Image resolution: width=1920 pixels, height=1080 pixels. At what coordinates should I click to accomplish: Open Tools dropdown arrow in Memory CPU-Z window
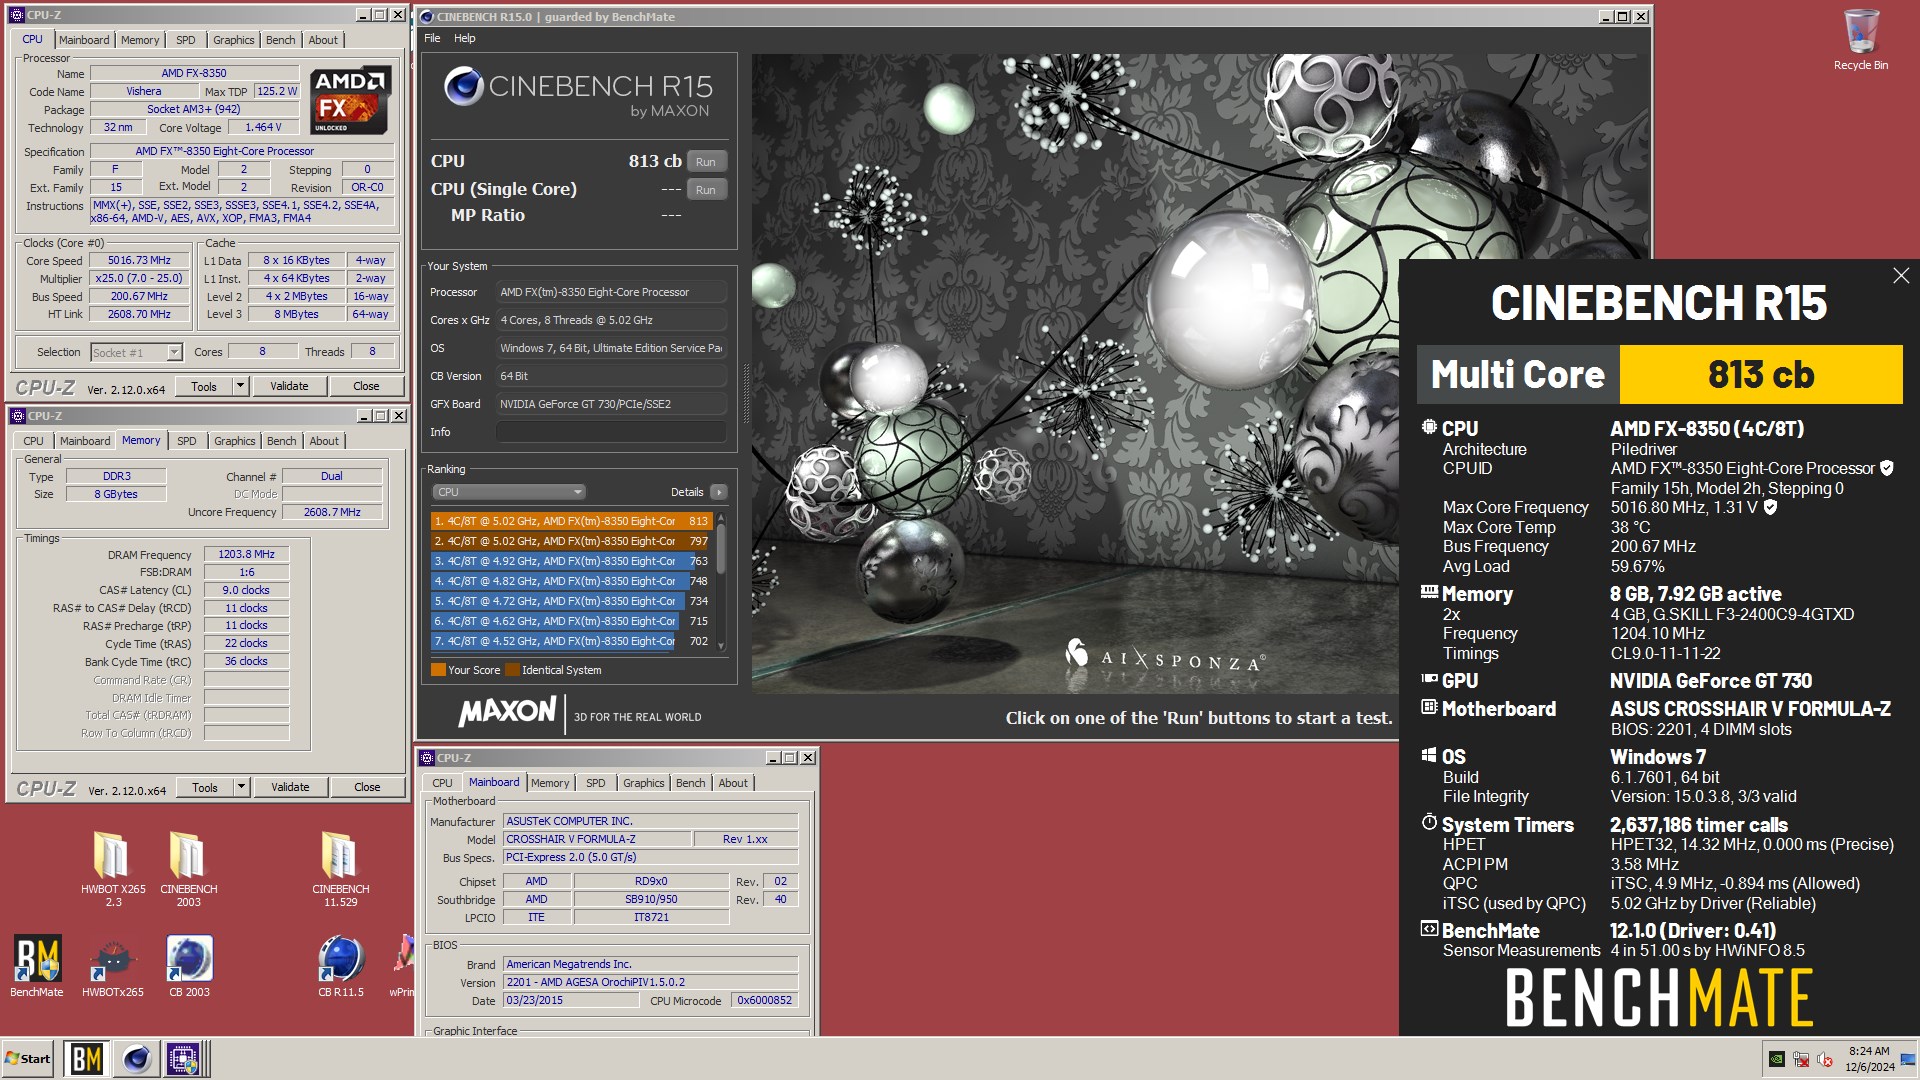(x=241, y=787)
